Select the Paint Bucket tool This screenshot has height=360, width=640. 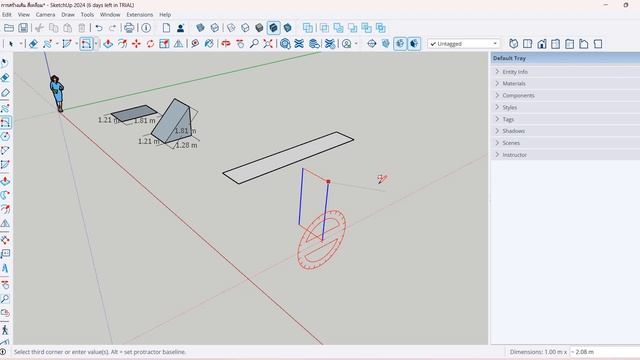(x=209, y=44)
